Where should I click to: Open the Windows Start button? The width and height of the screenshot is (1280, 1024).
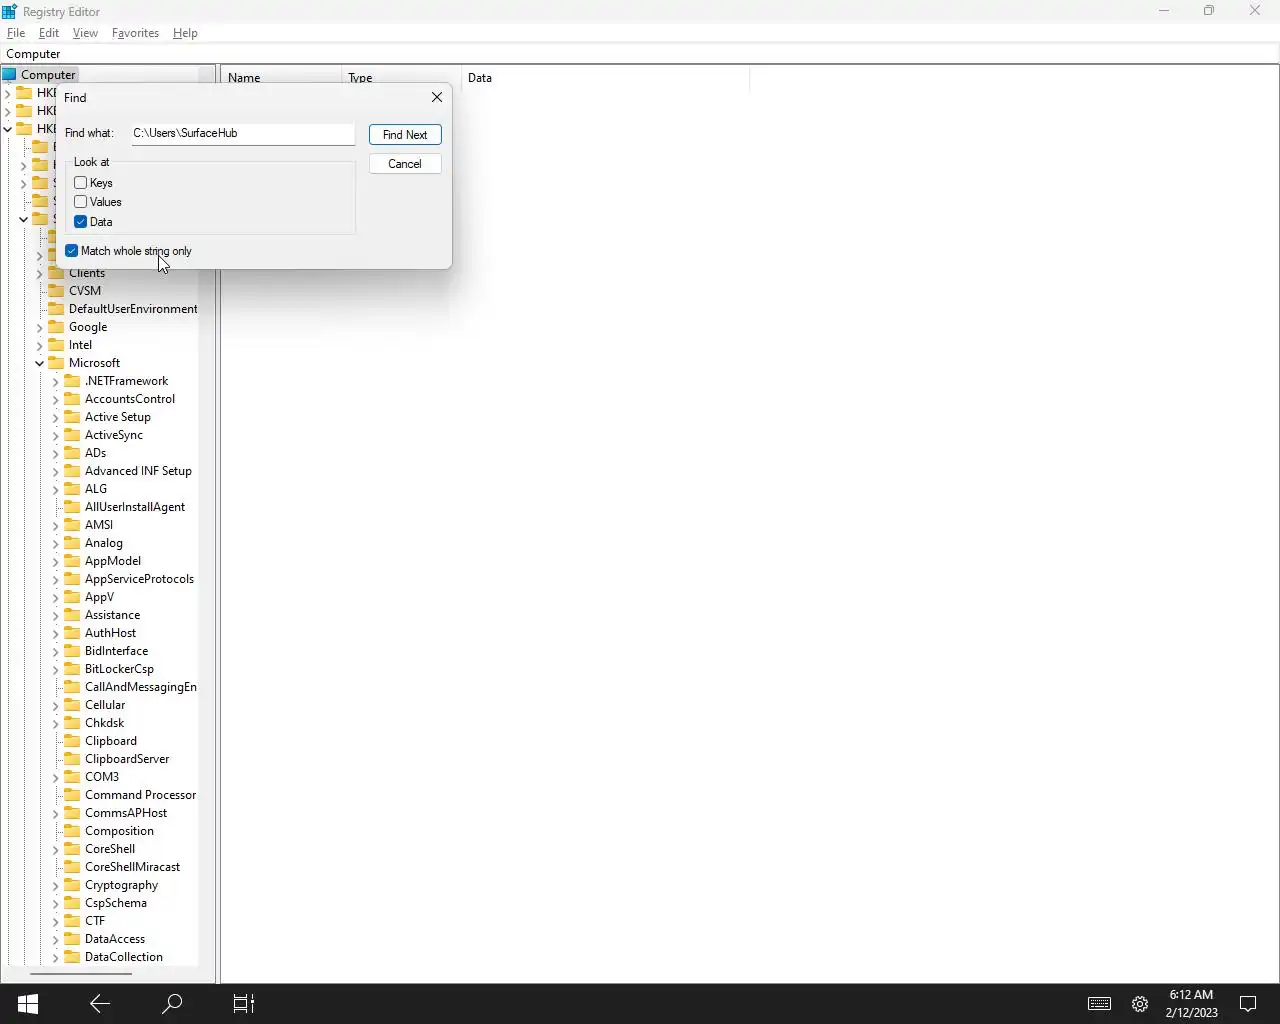click(x=28, y=1004)
